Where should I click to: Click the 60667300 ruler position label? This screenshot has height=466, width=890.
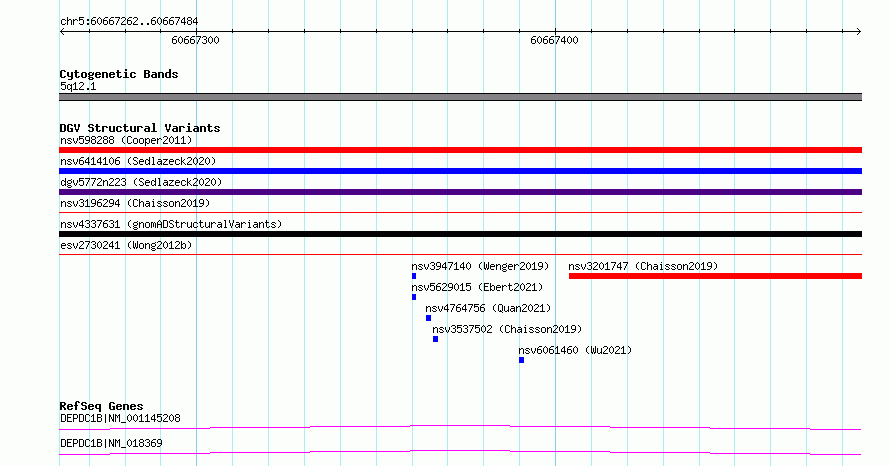point(195,40)
